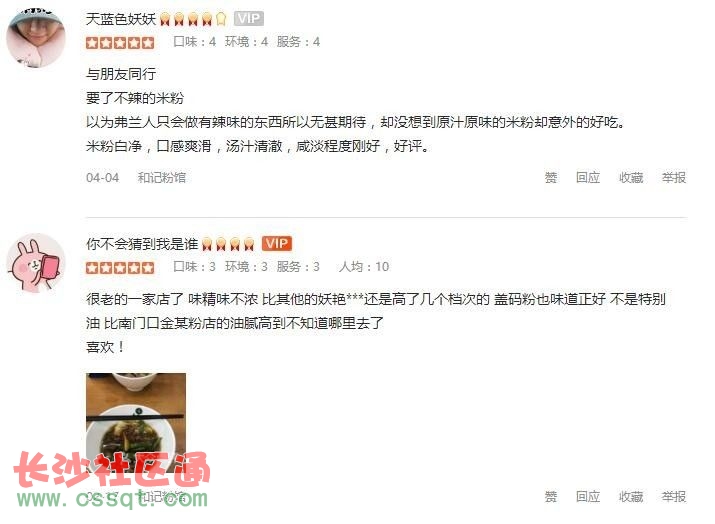This screenshot has height=524, width=715.
Task: Click the level medals beside 你不会猜到我是谁
Action: (x=228, y=244)
